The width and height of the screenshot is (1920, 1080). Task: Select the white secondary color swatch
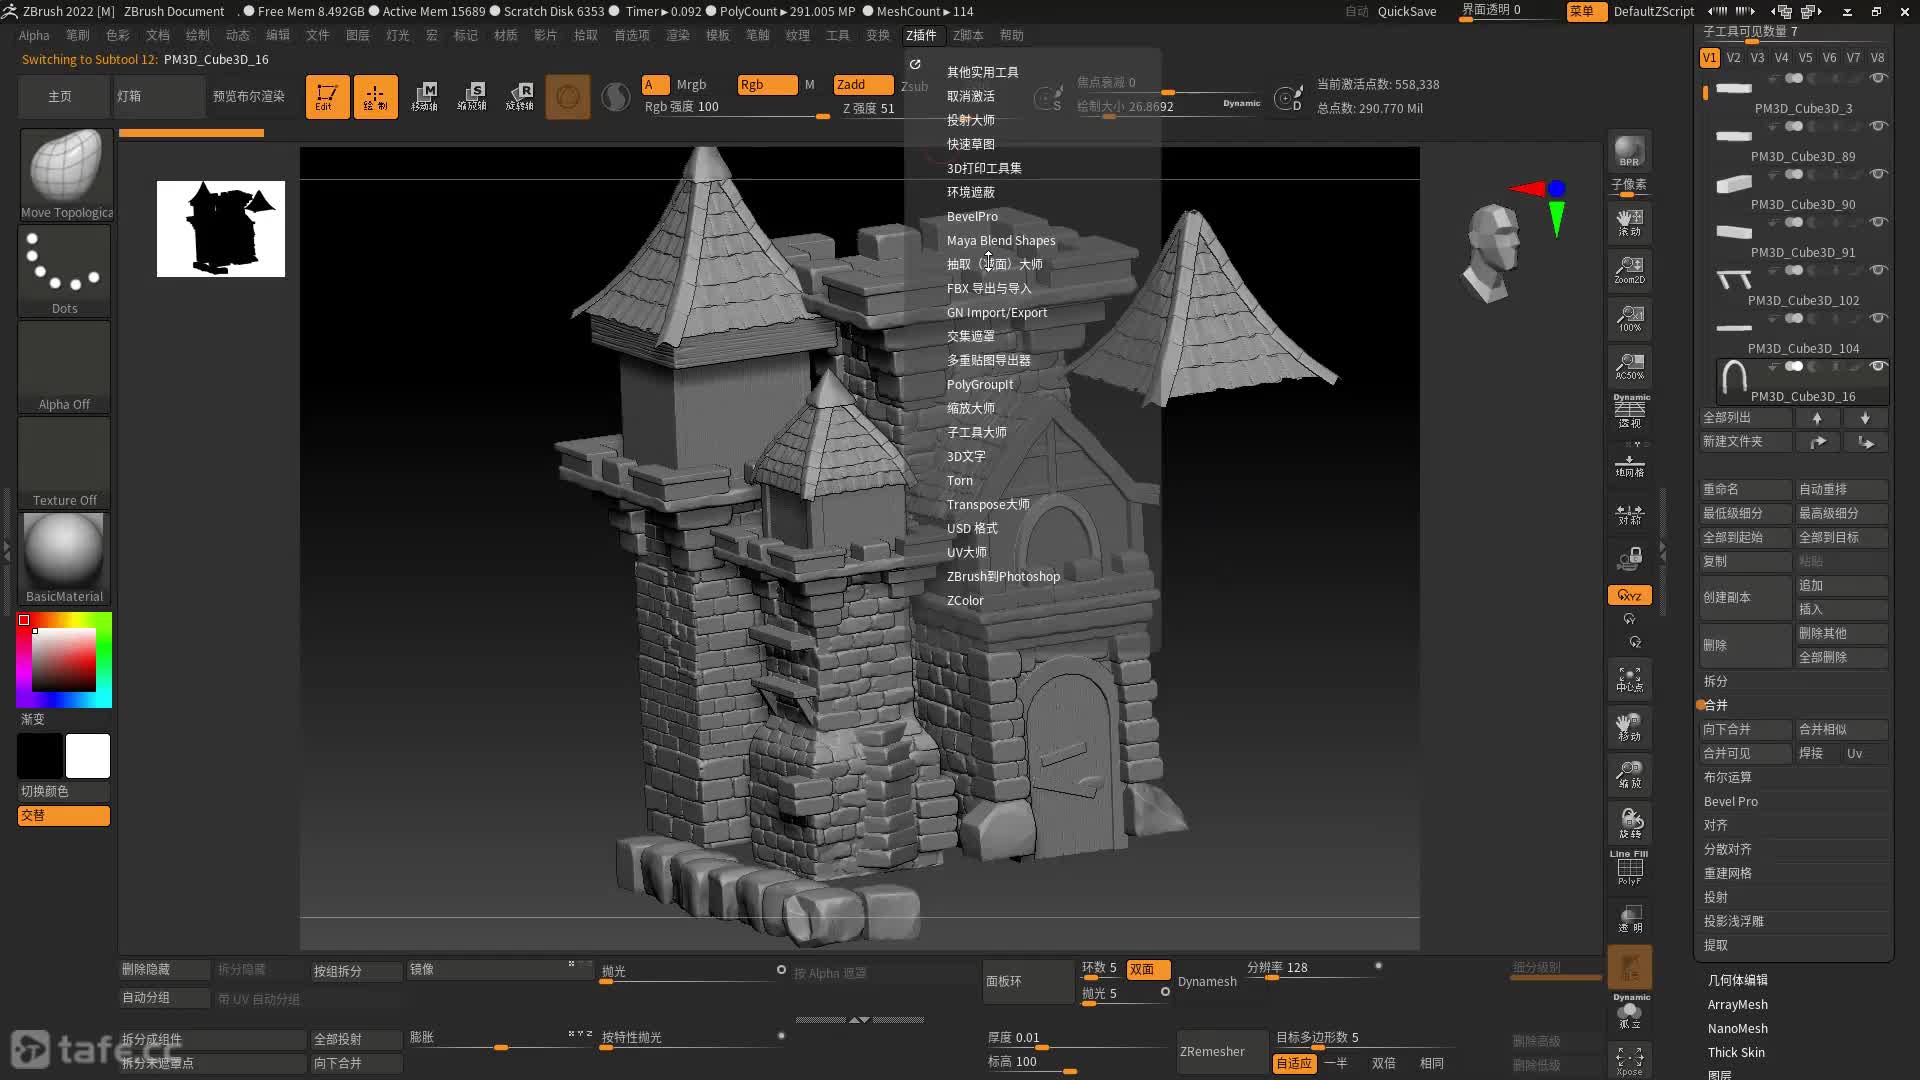(x=88, y=756)
